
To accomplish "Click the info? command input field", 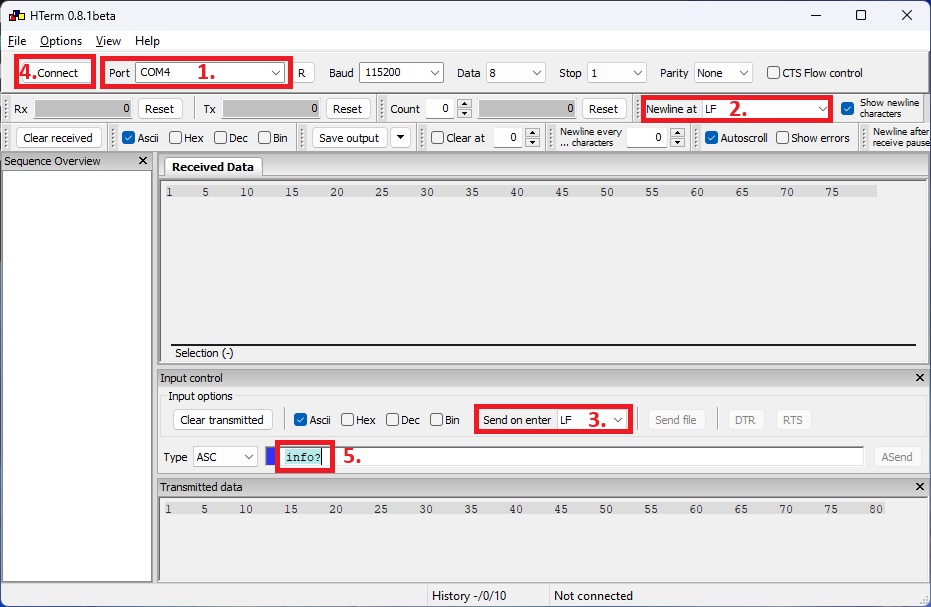I will [x=570, y=457].
